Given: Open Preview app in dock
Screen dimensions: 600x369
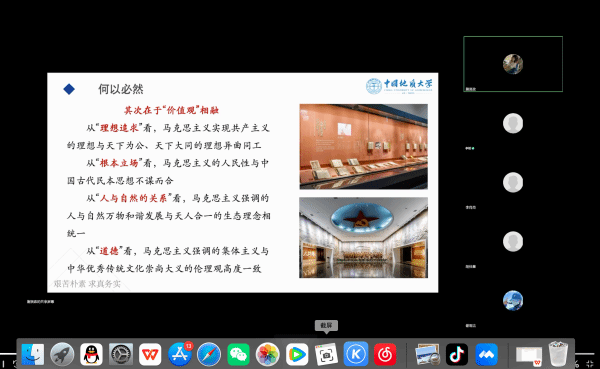Looking at the screenshot, I should pyautogui.click(x=427, y=354).
